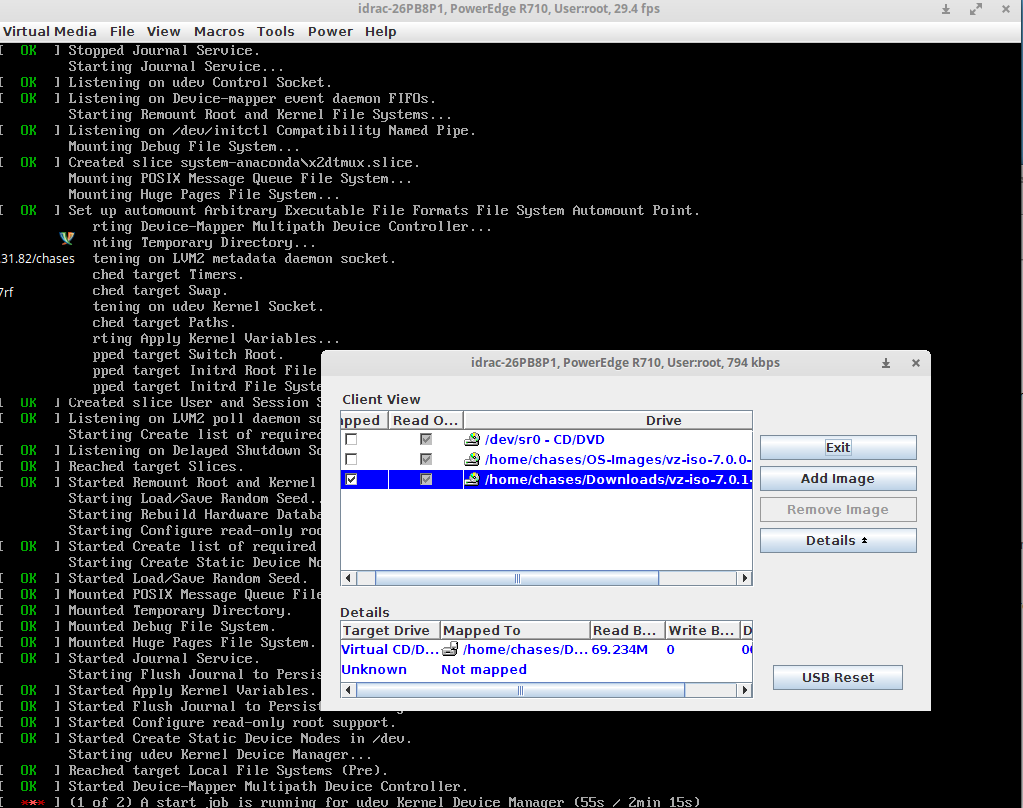The width and height of the screenshot is (1023, 808).
Task: Select the Drive column header
Action: tap(663, 421)
